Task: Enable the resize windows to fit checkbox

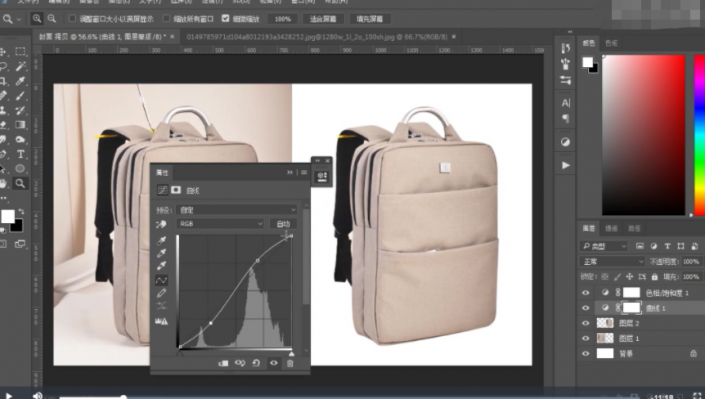Action: pyautogui.click(x=72, y=18)
